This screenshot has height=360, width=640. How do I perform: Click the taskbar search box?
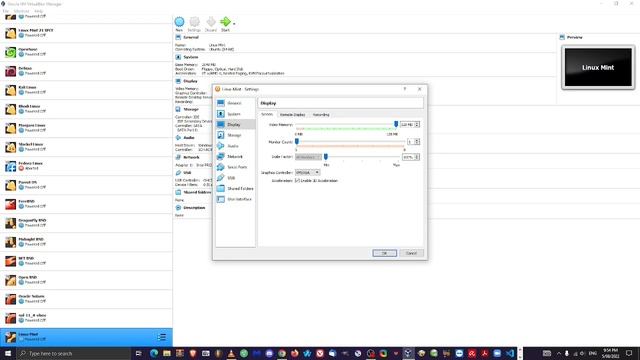point(74,353)
